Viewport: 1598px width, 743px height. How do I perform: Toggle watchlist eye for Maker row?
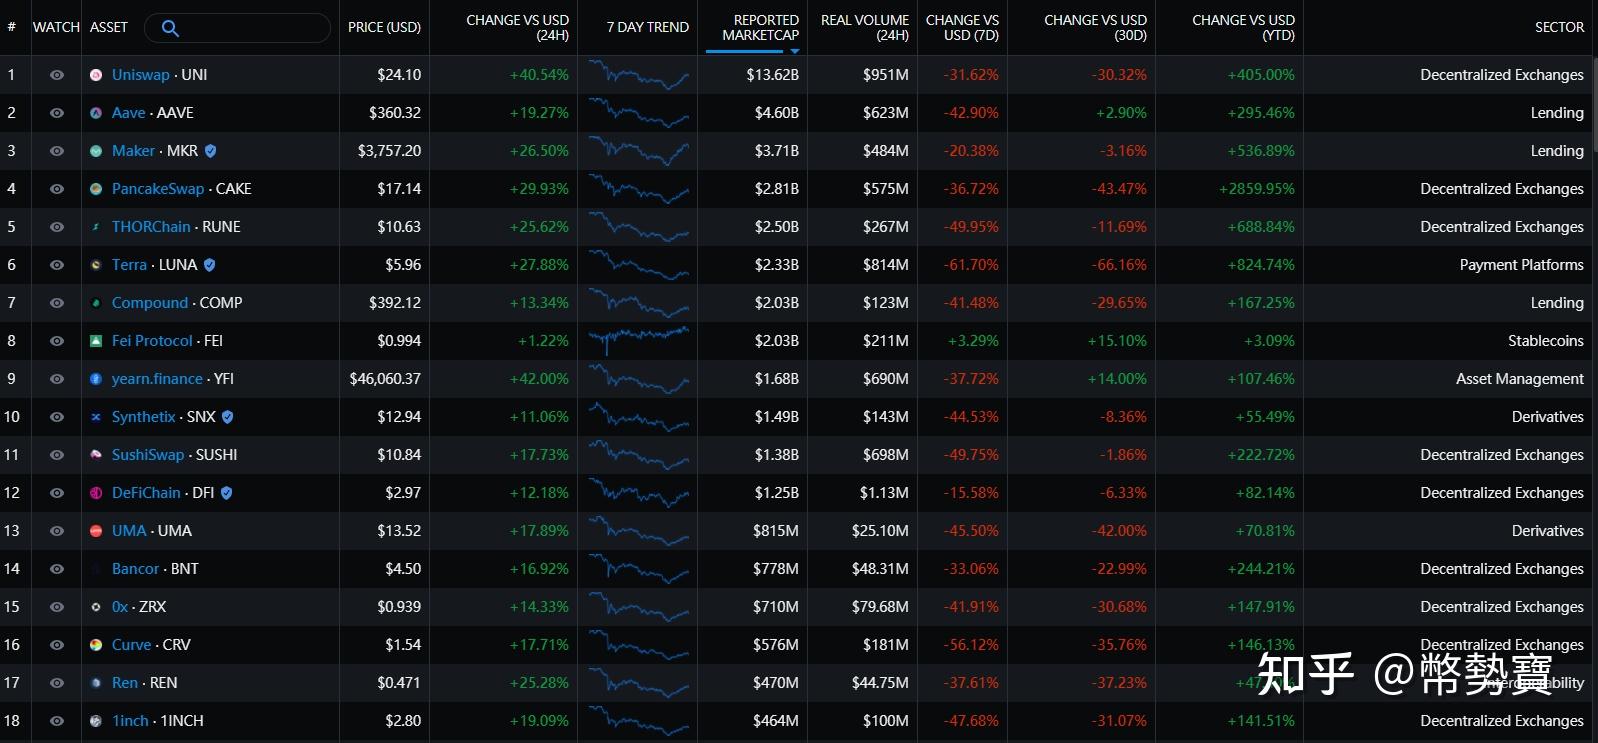(x=57, y=151)
